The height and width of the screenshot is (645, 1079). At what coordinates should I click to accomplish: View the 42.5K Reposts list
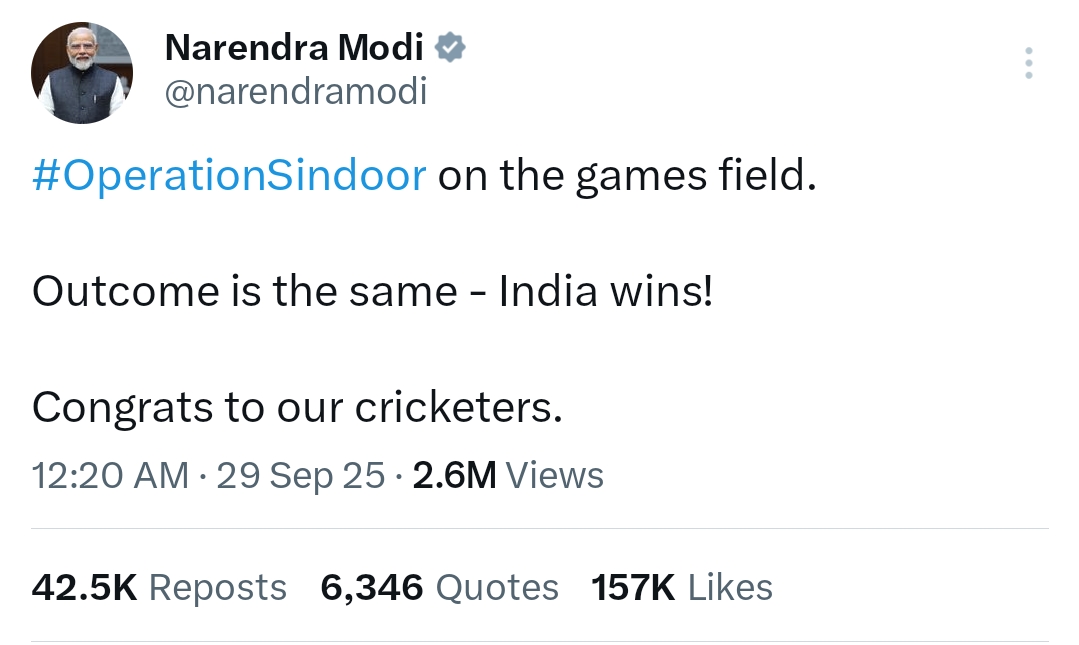pos(159,587)
